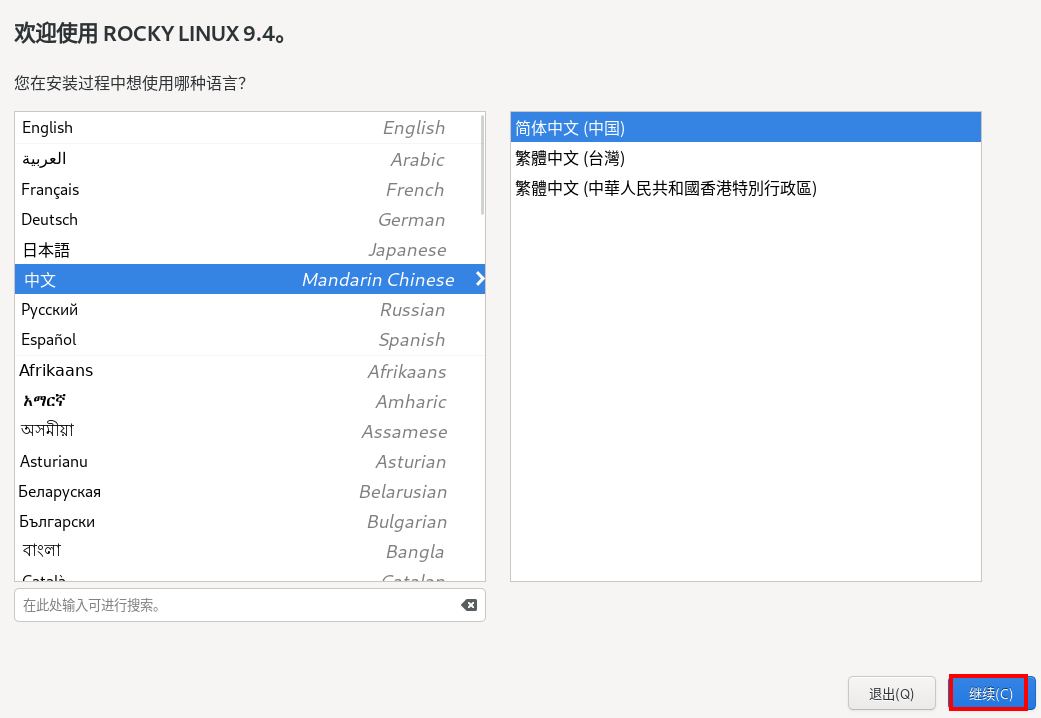This screenshot has height=718, width=1041.
Task: Select 繁體中文 (台灣) locale
Action: [x=746, y=158]
